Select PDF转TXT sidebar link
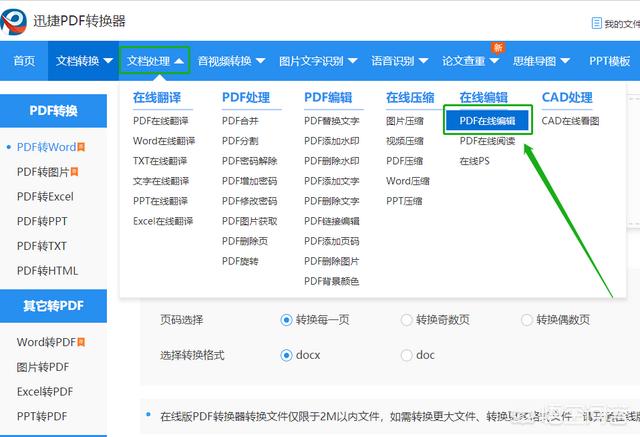640x437 pixels. pos(42,246)
